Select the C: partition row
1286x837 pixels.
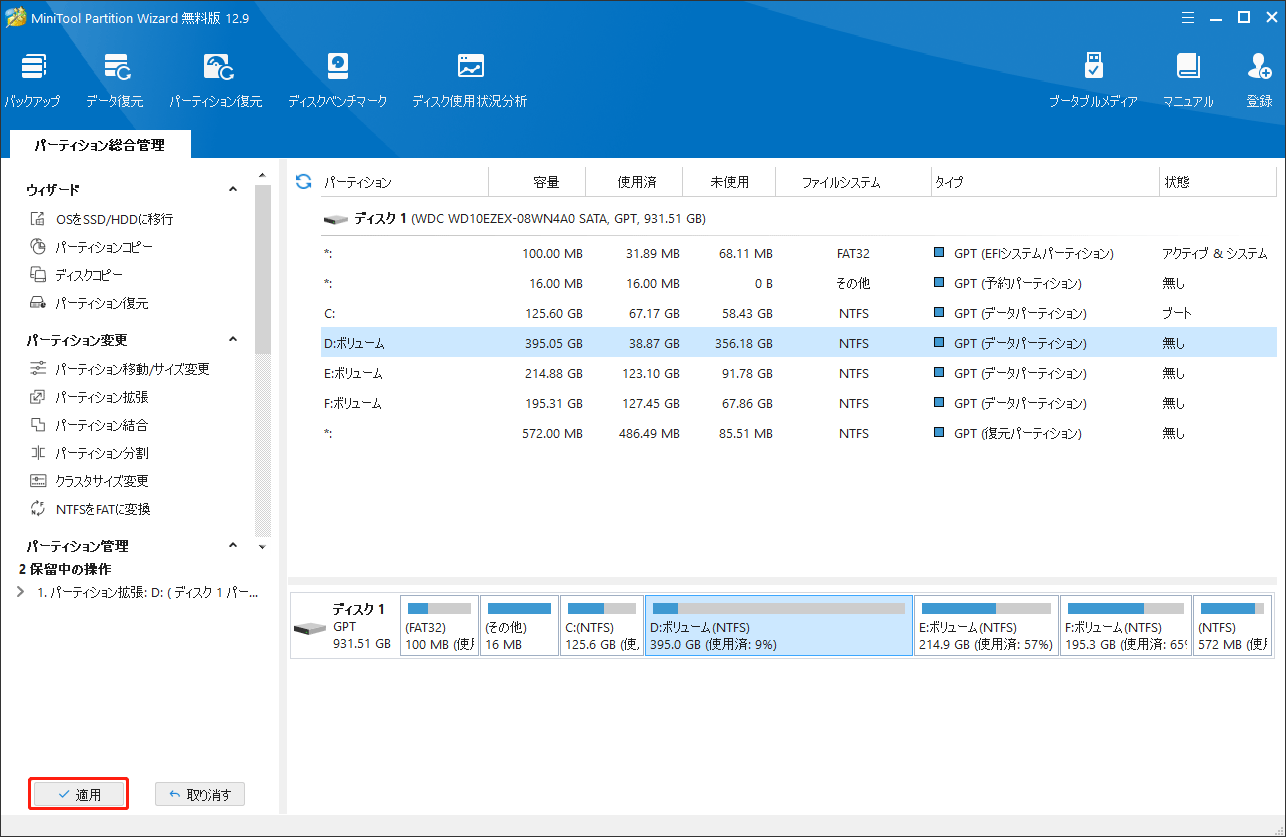point(798,313)
